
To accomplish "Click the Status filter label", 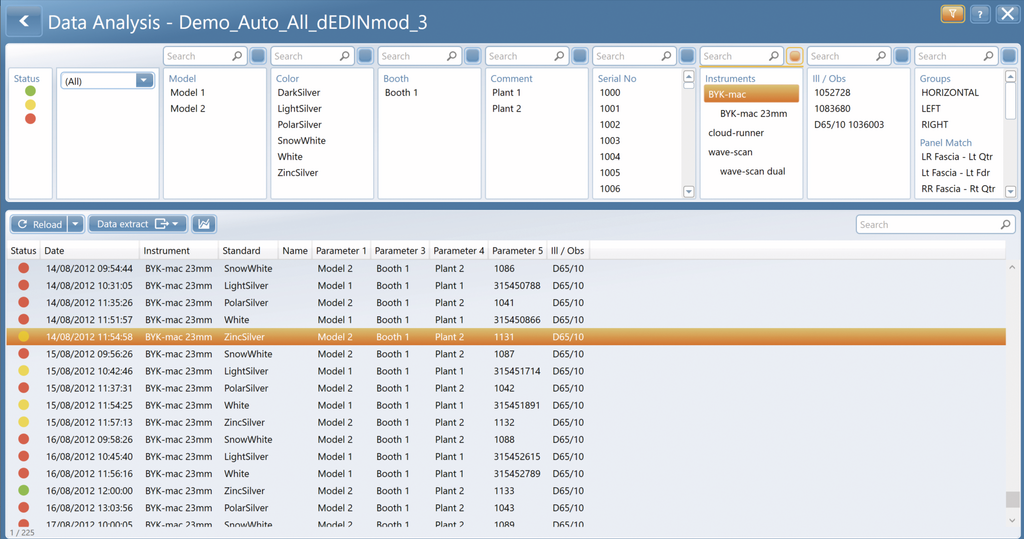I will [x=27, y=78].
